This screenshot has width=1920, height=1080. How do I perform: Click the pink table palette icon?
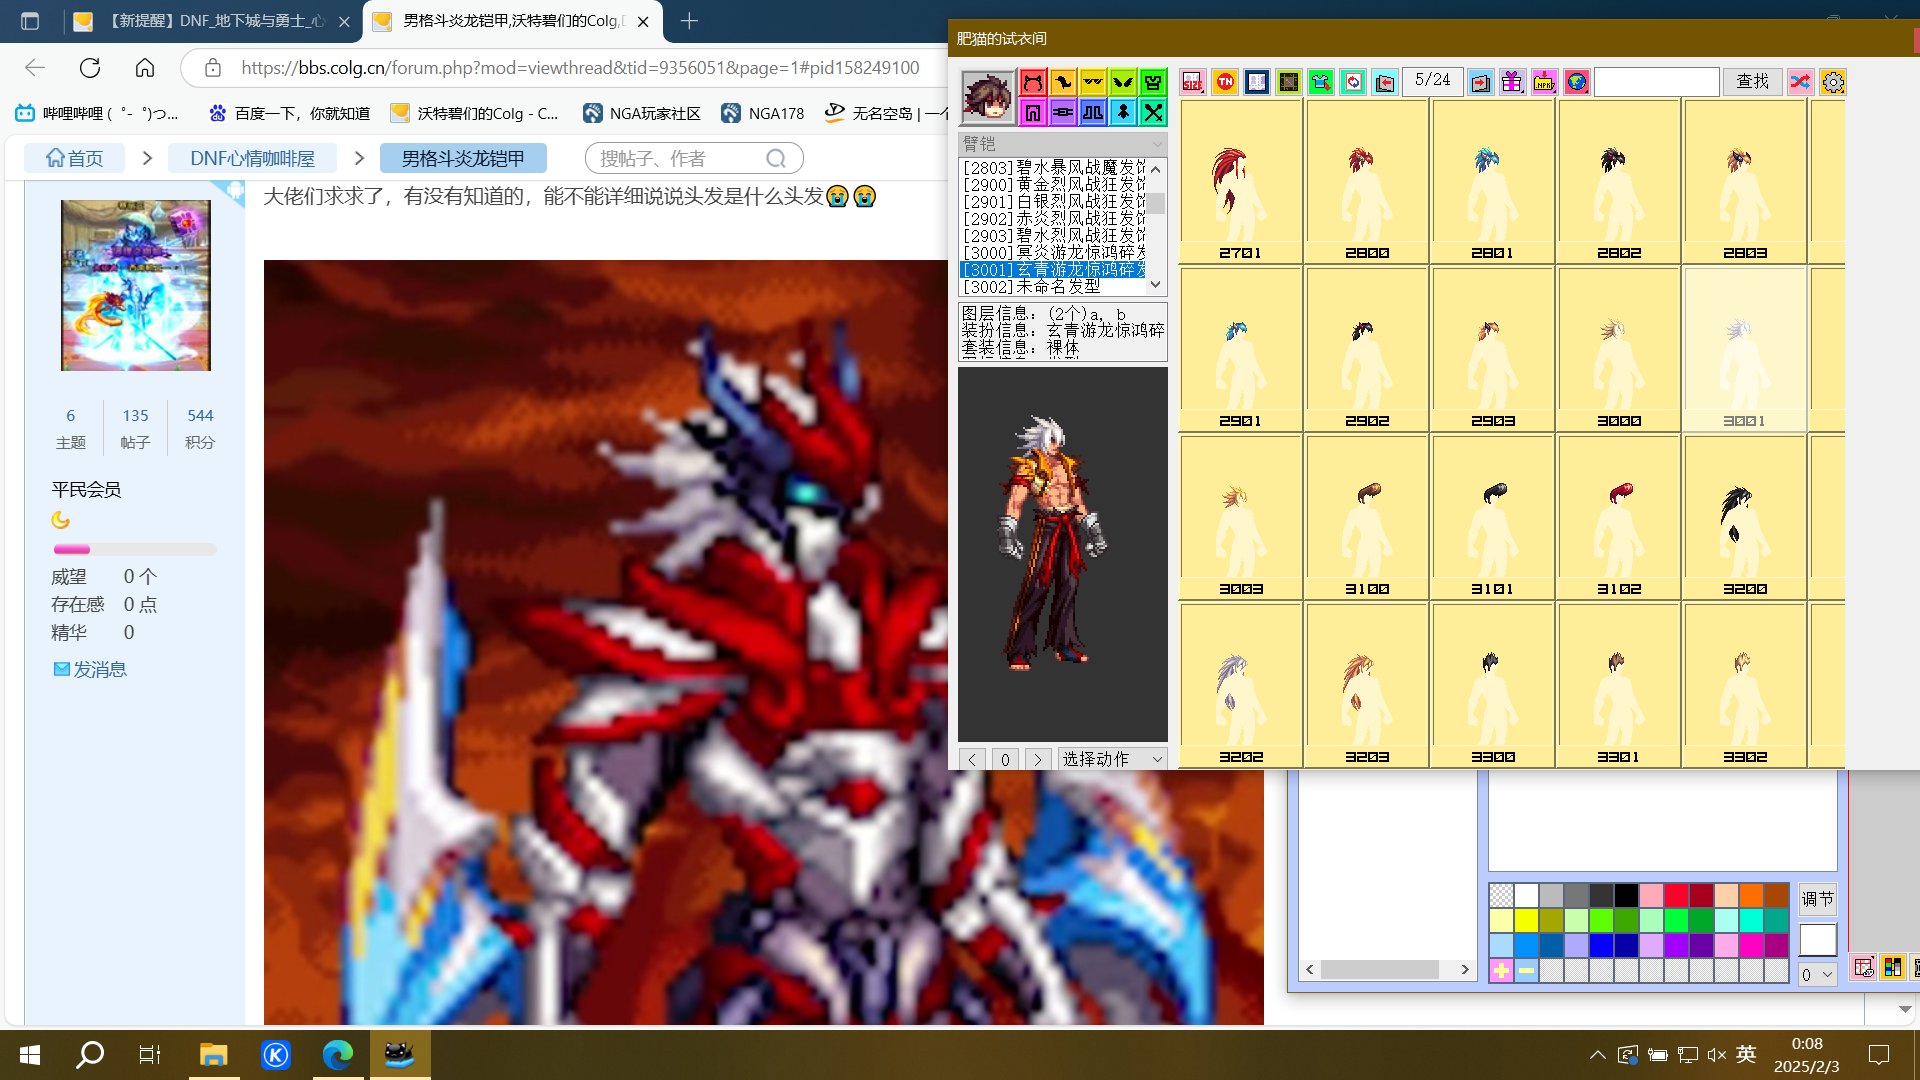[x=1863, y=967]
